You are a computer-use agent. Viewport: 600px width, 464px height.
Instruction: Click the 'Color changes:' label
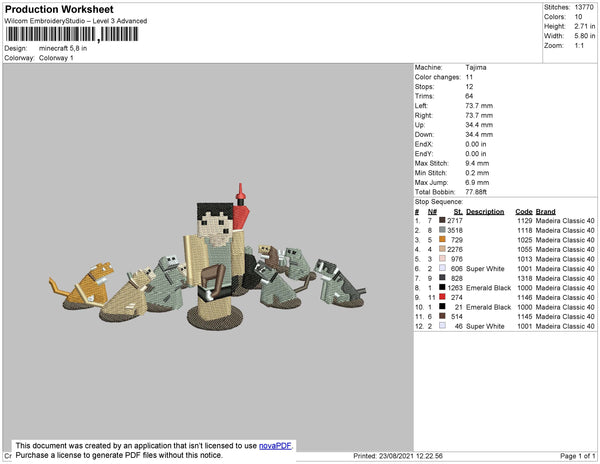(x=438, y=77)
